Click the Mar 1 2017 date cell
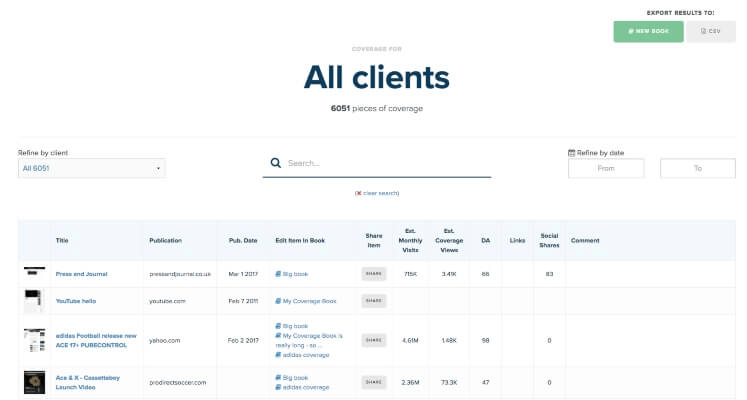747x400 pixels. coord(243,274)
